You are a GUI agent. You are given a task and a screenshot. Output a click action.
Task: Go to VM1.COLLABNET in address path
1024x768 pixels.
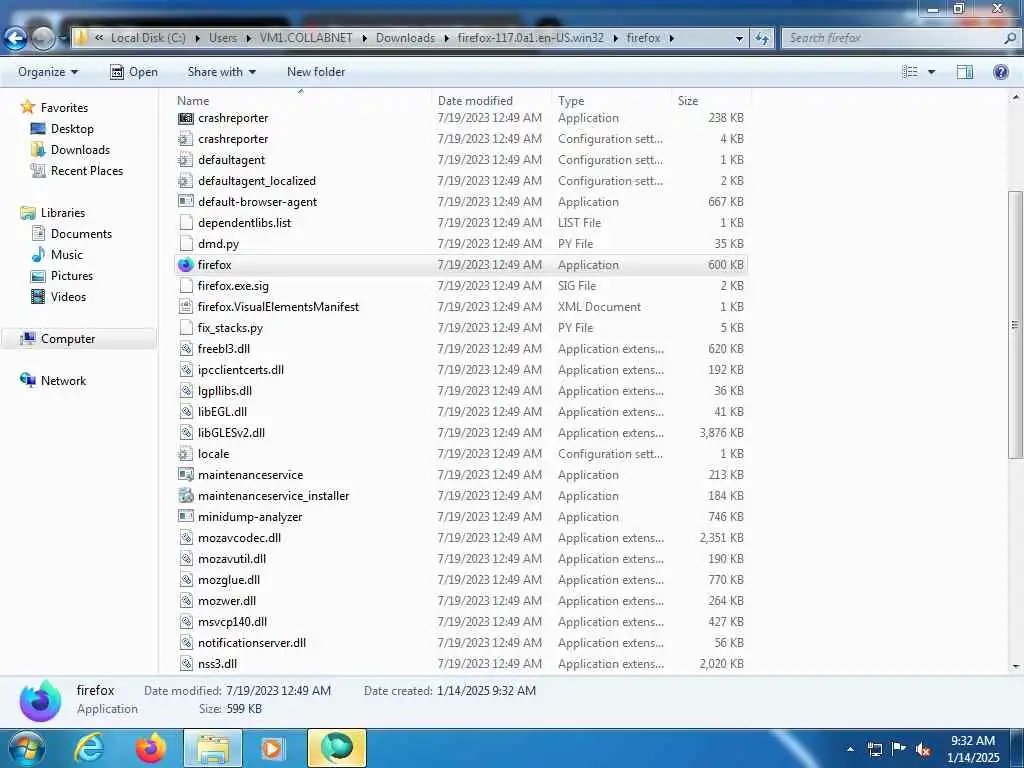point(306,38)
